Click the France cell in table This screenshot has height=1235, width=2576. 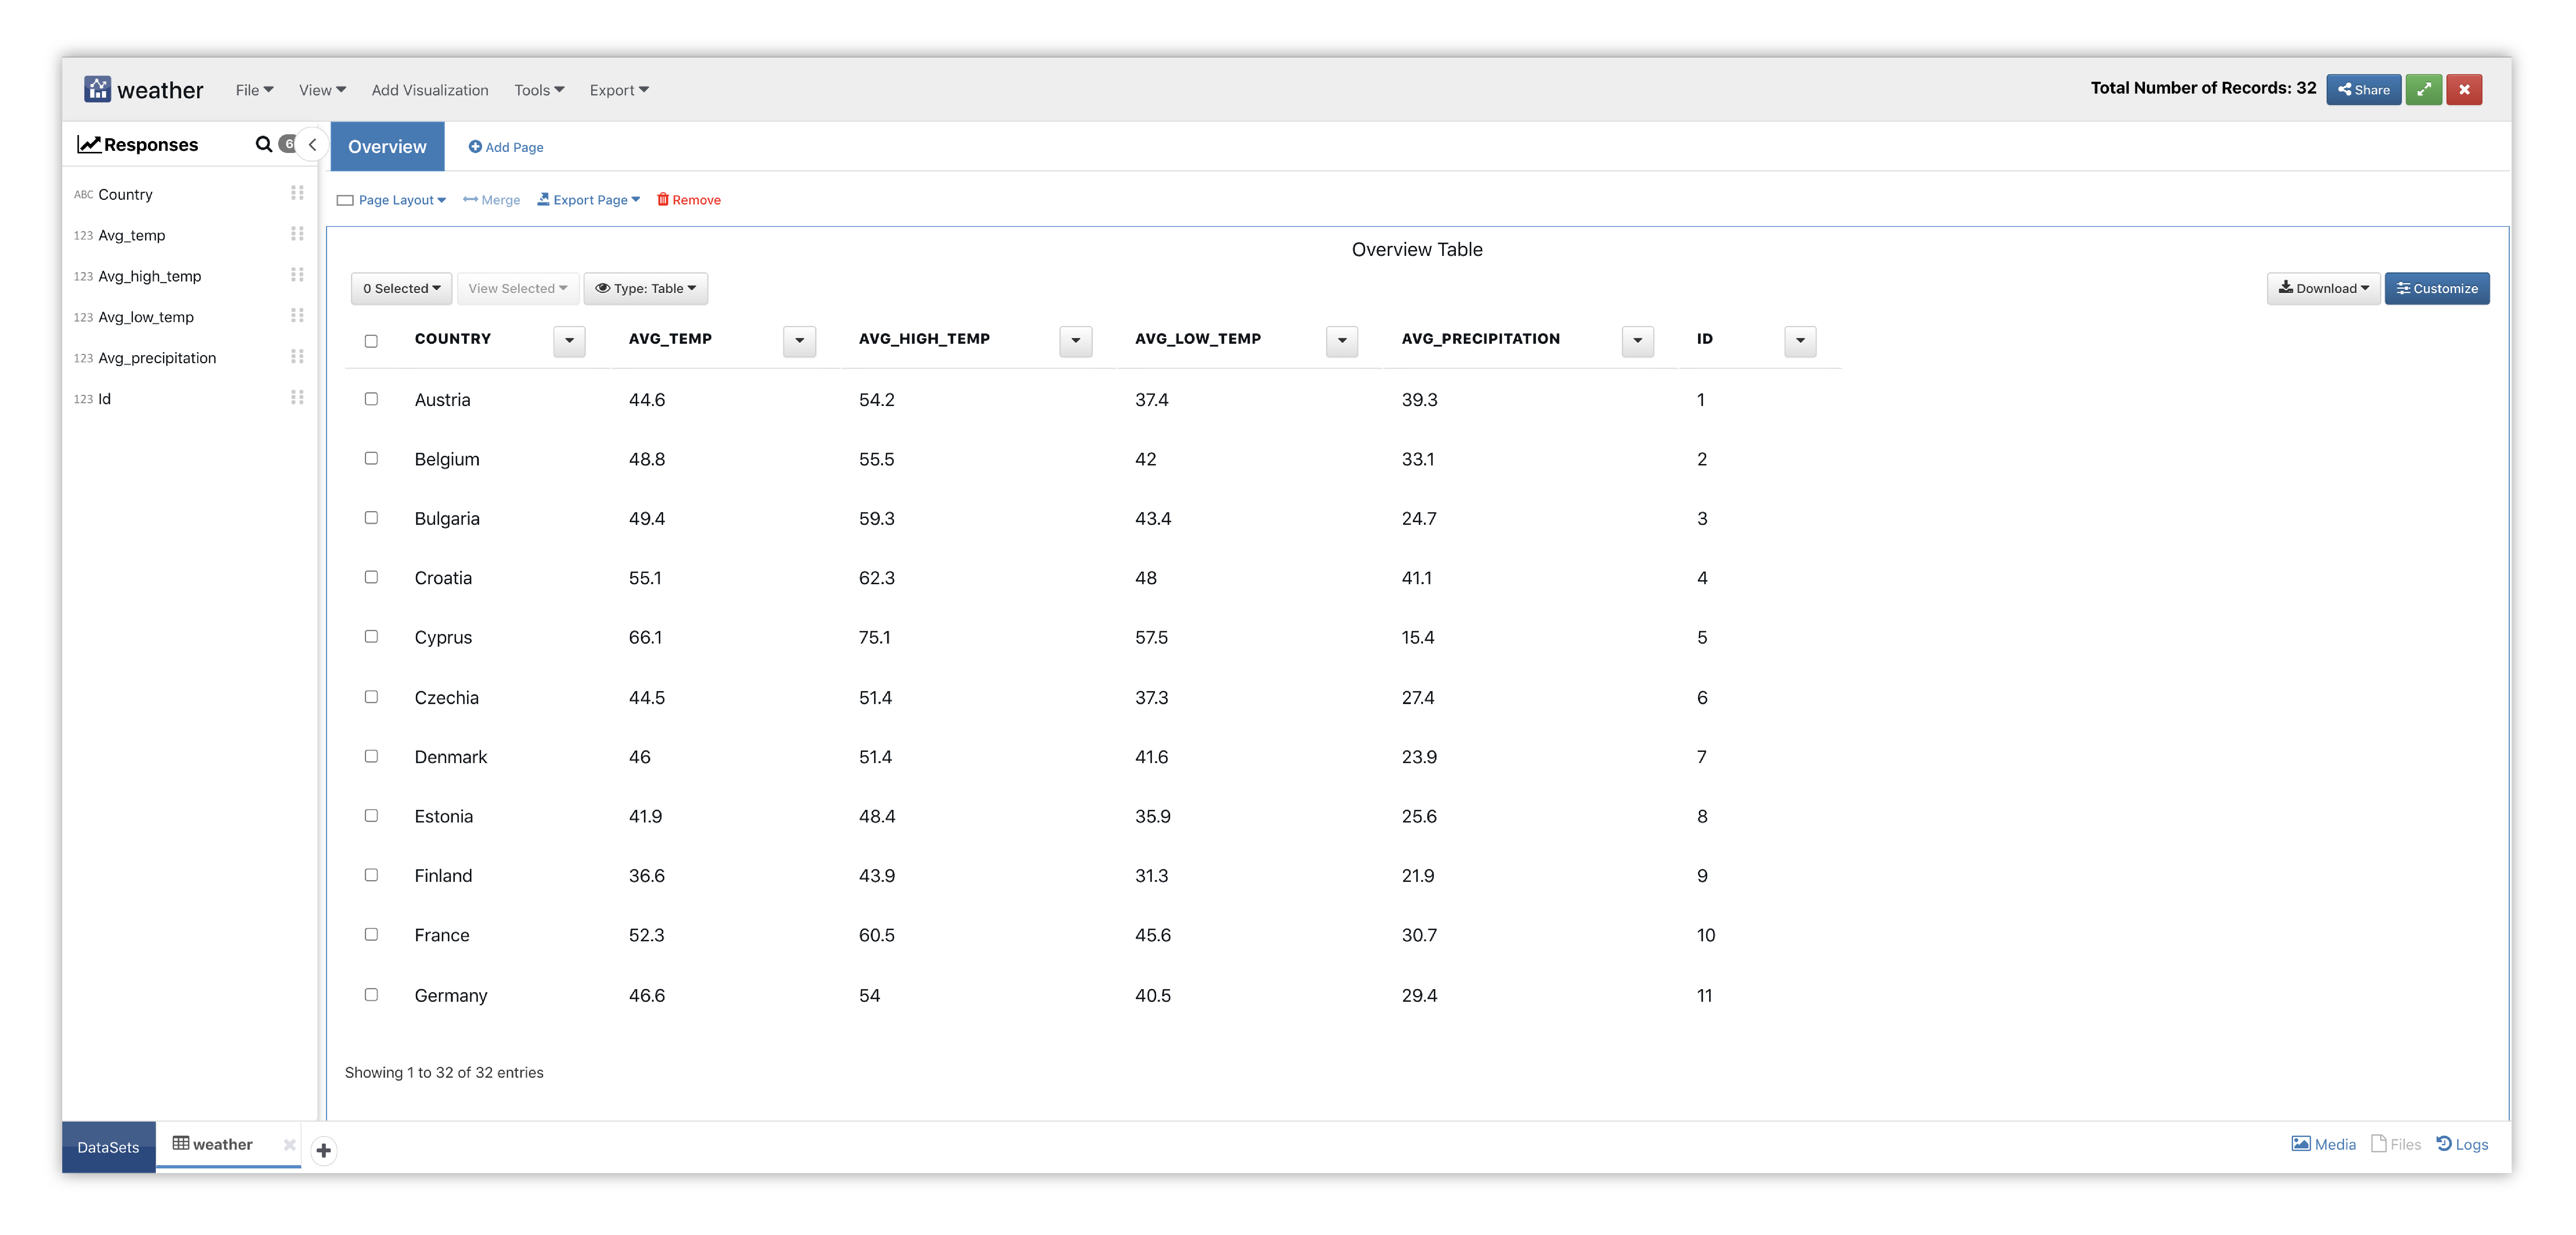tap(442, 935)
